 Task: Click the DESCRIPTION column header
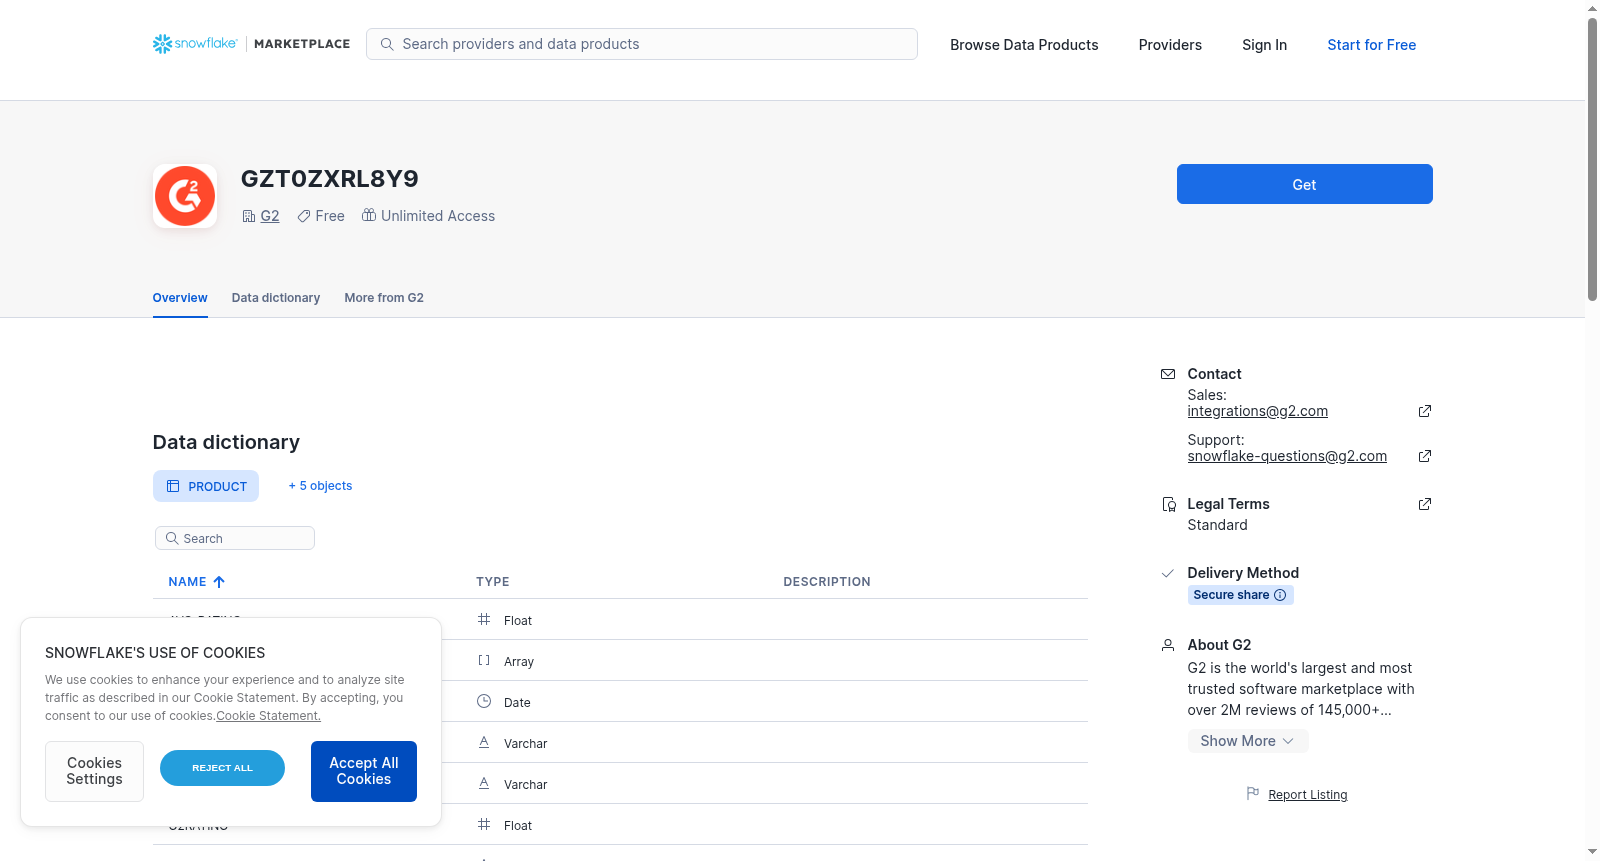point(827,582)
